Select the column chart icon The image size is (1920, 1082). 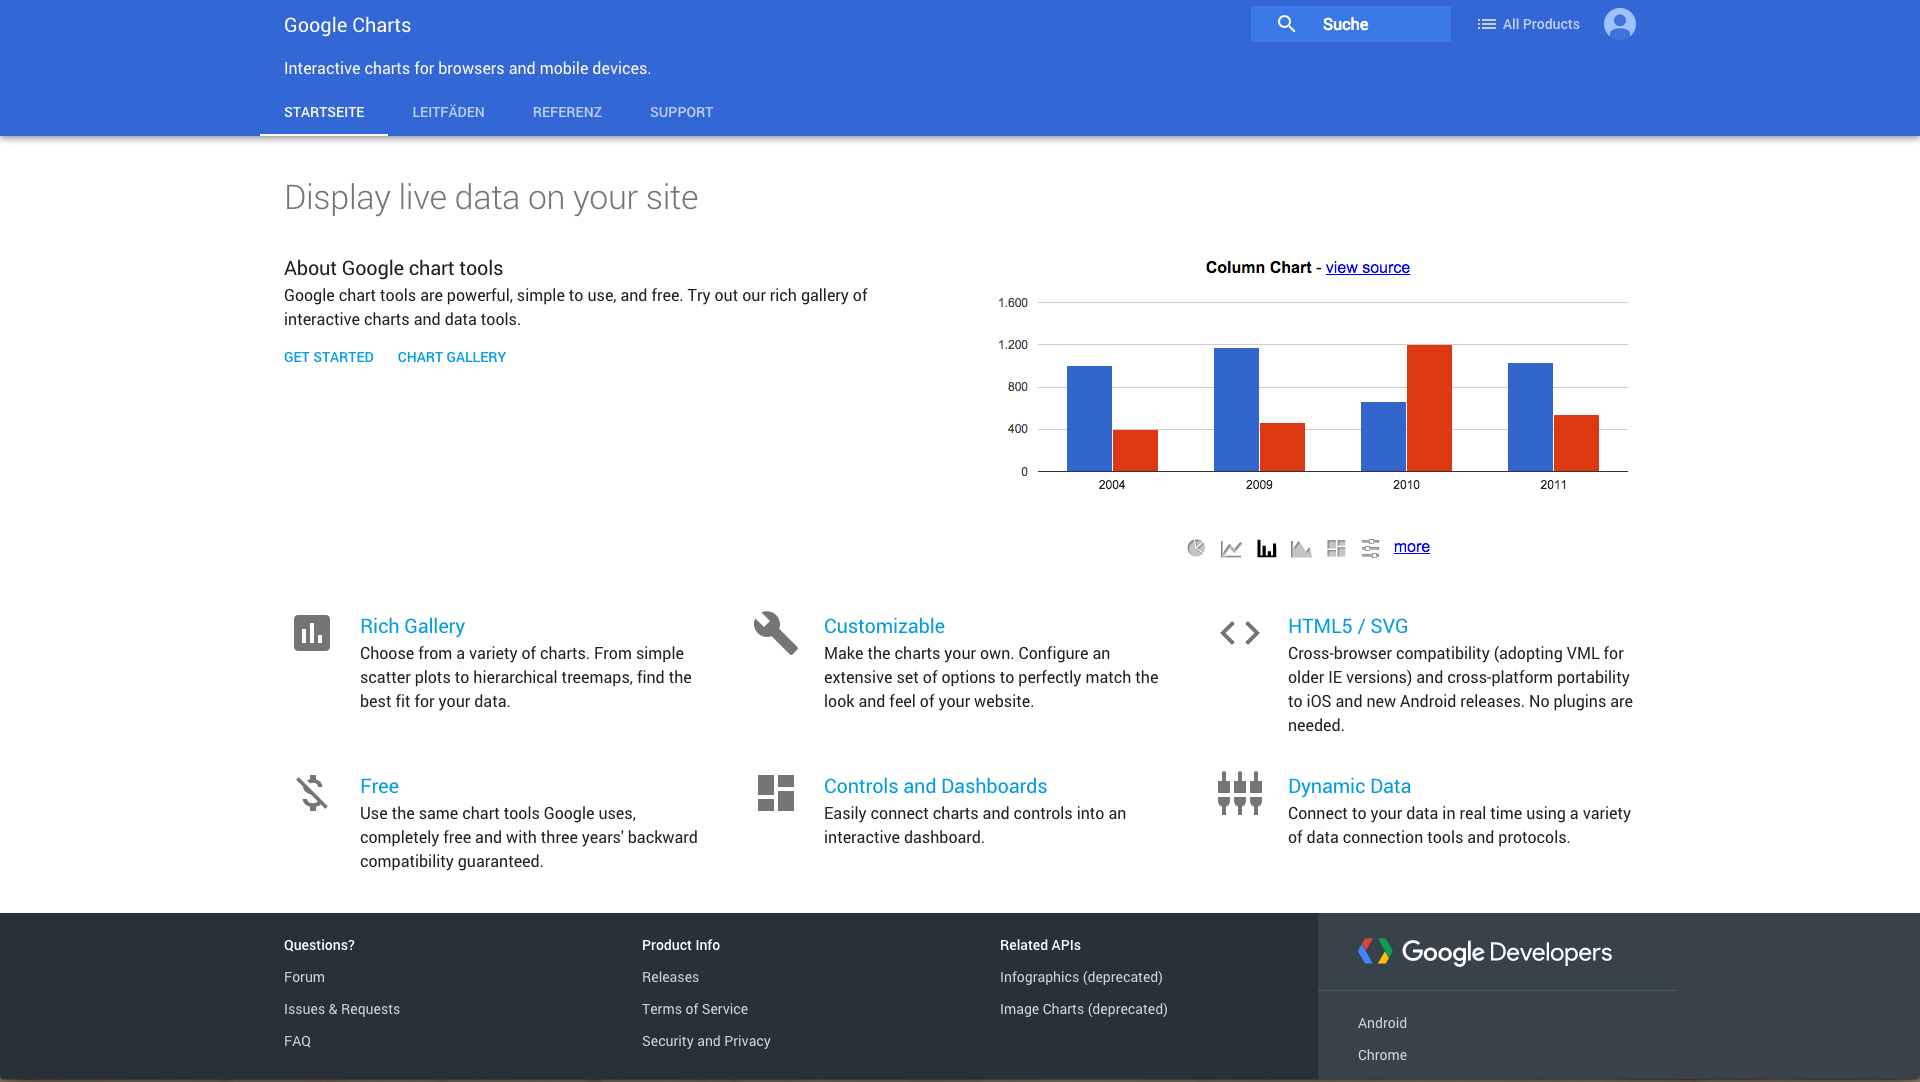click(1266, 548)
